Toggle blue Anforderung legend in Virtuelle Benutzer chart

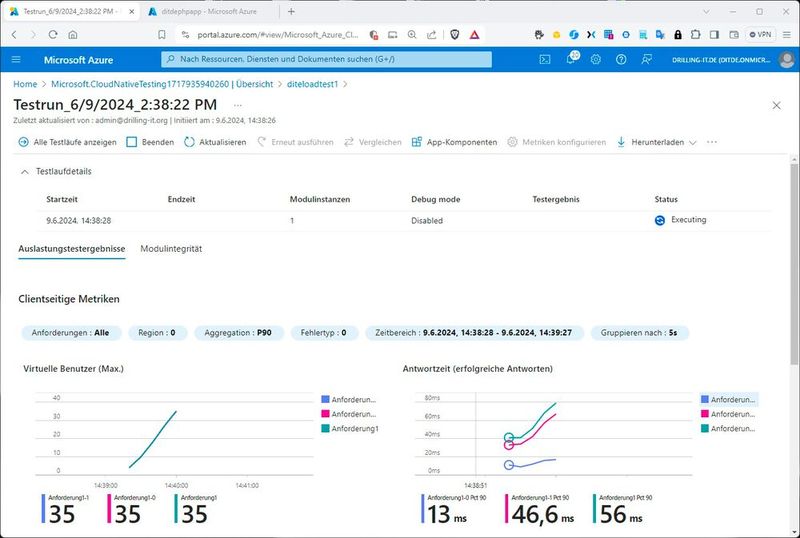pos(349,400)
